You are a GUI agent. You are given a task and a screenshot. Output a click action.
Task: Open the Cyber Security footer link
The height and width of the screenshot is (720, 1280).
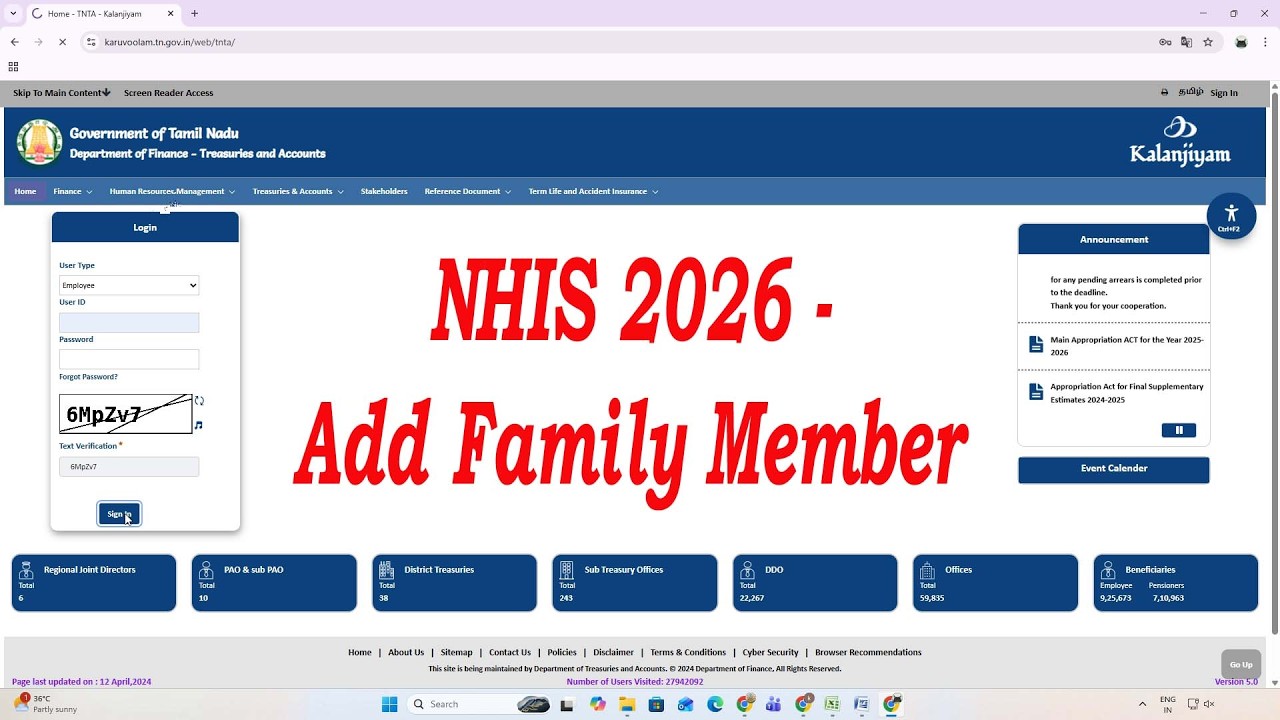(770, 652)
